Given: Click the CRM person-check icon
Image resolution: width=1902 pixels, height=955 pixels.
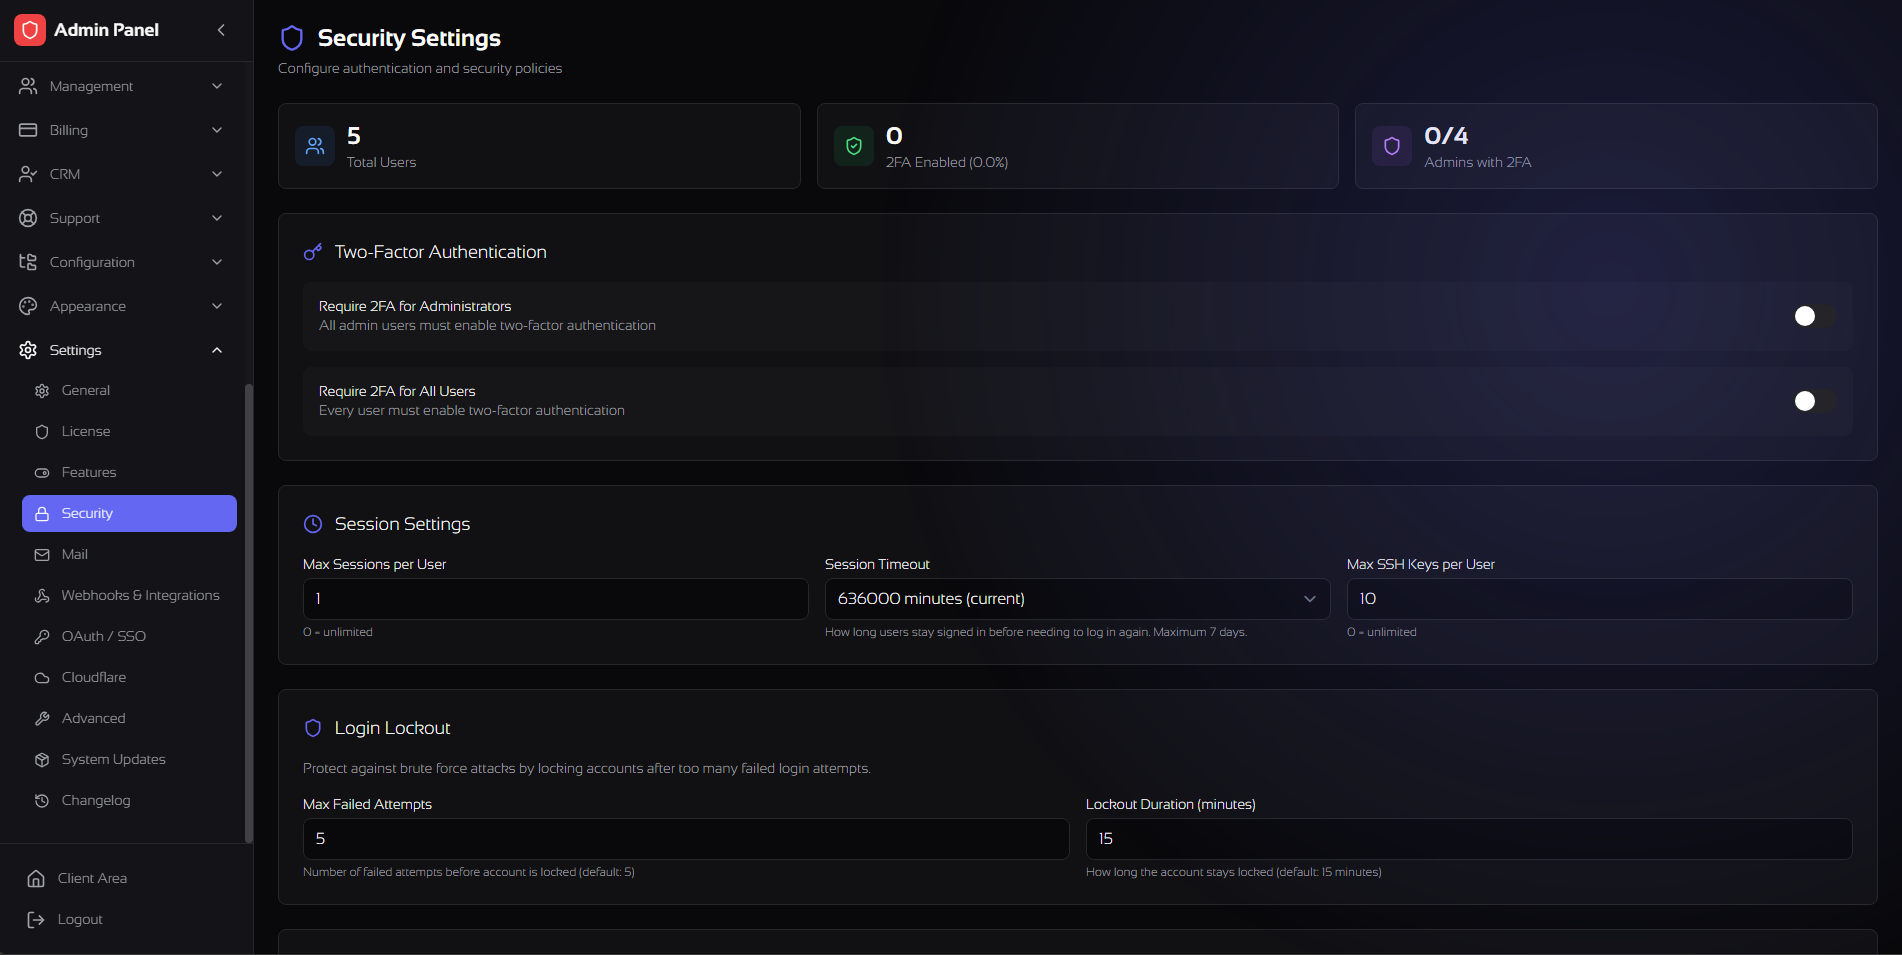Looking at the screenshot, I should [x=28, y=174].
